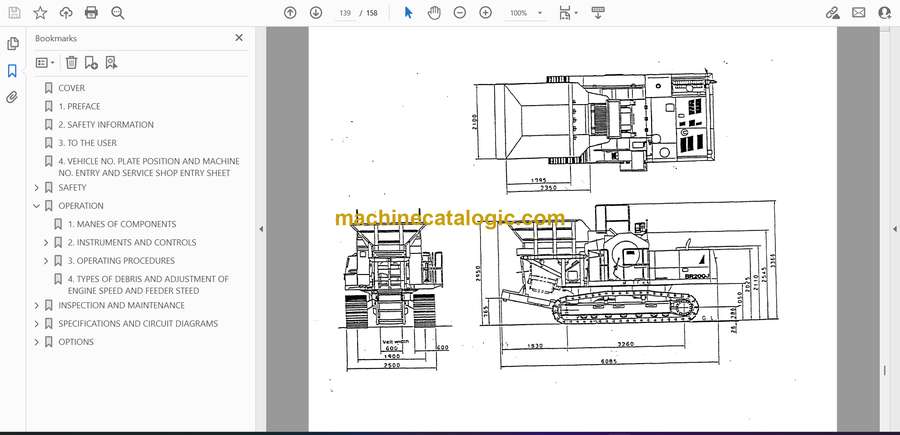Open the find text magnifier tool

(x=118, y=13)
